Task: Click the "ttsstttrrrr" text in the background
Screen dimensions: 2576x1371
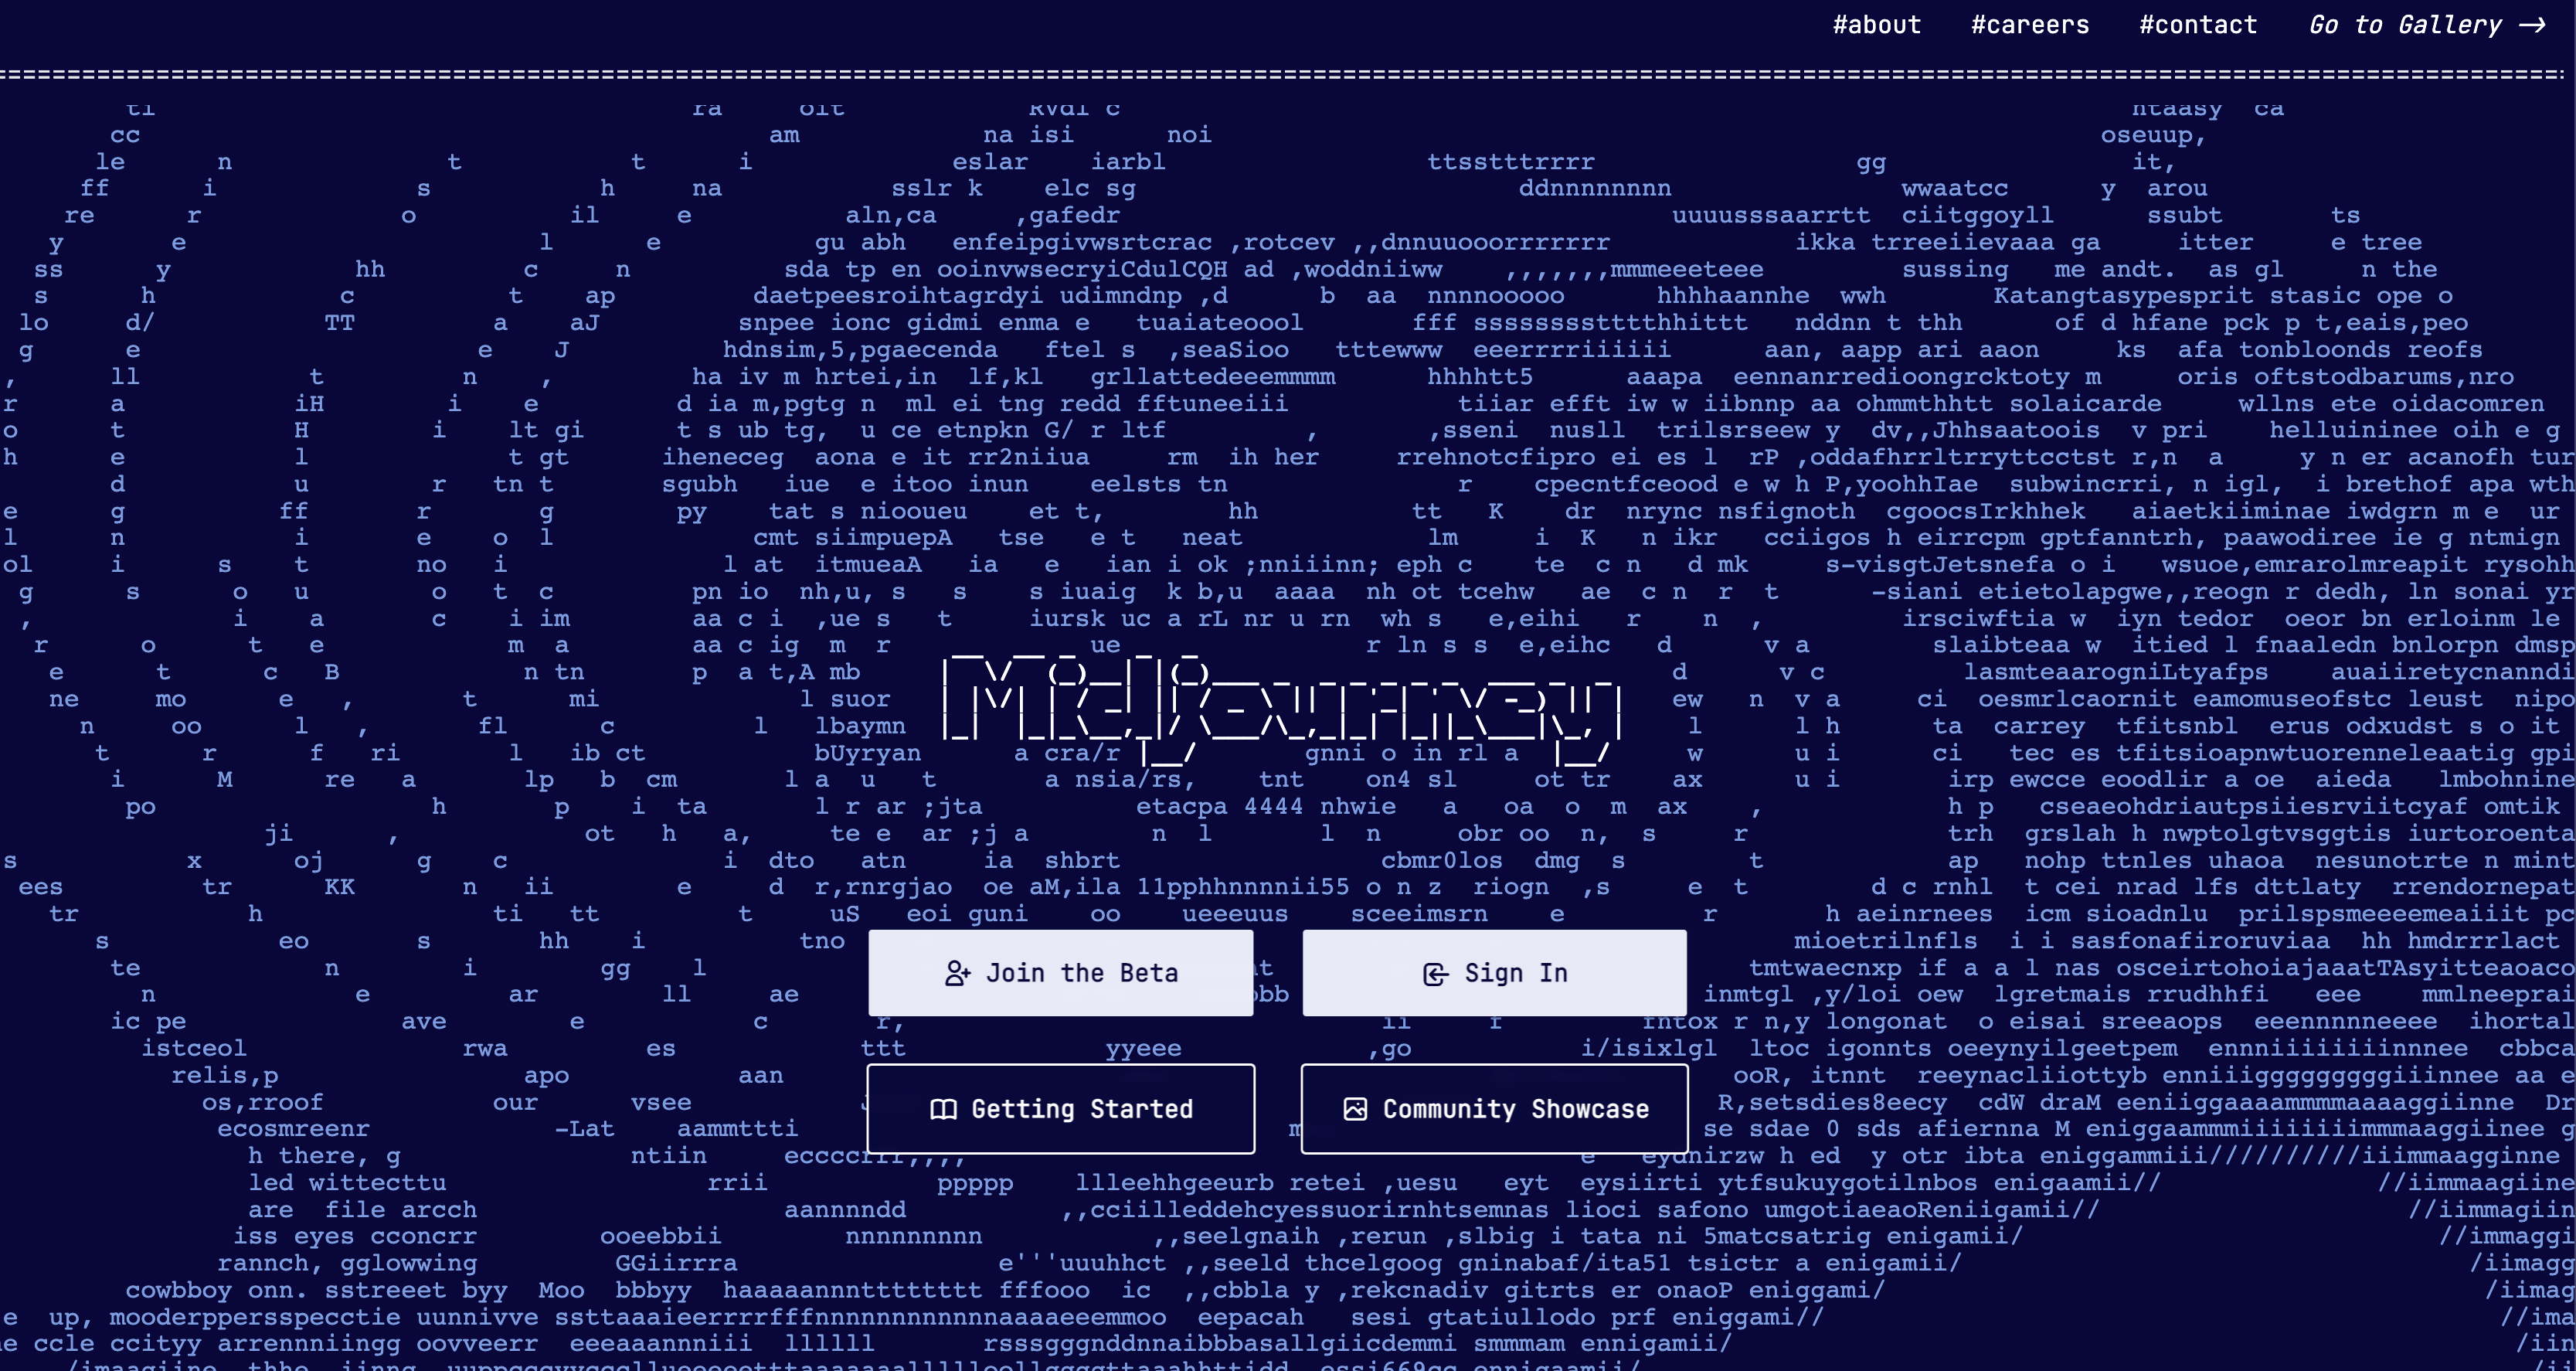Action: click(x=1511, y=162)
